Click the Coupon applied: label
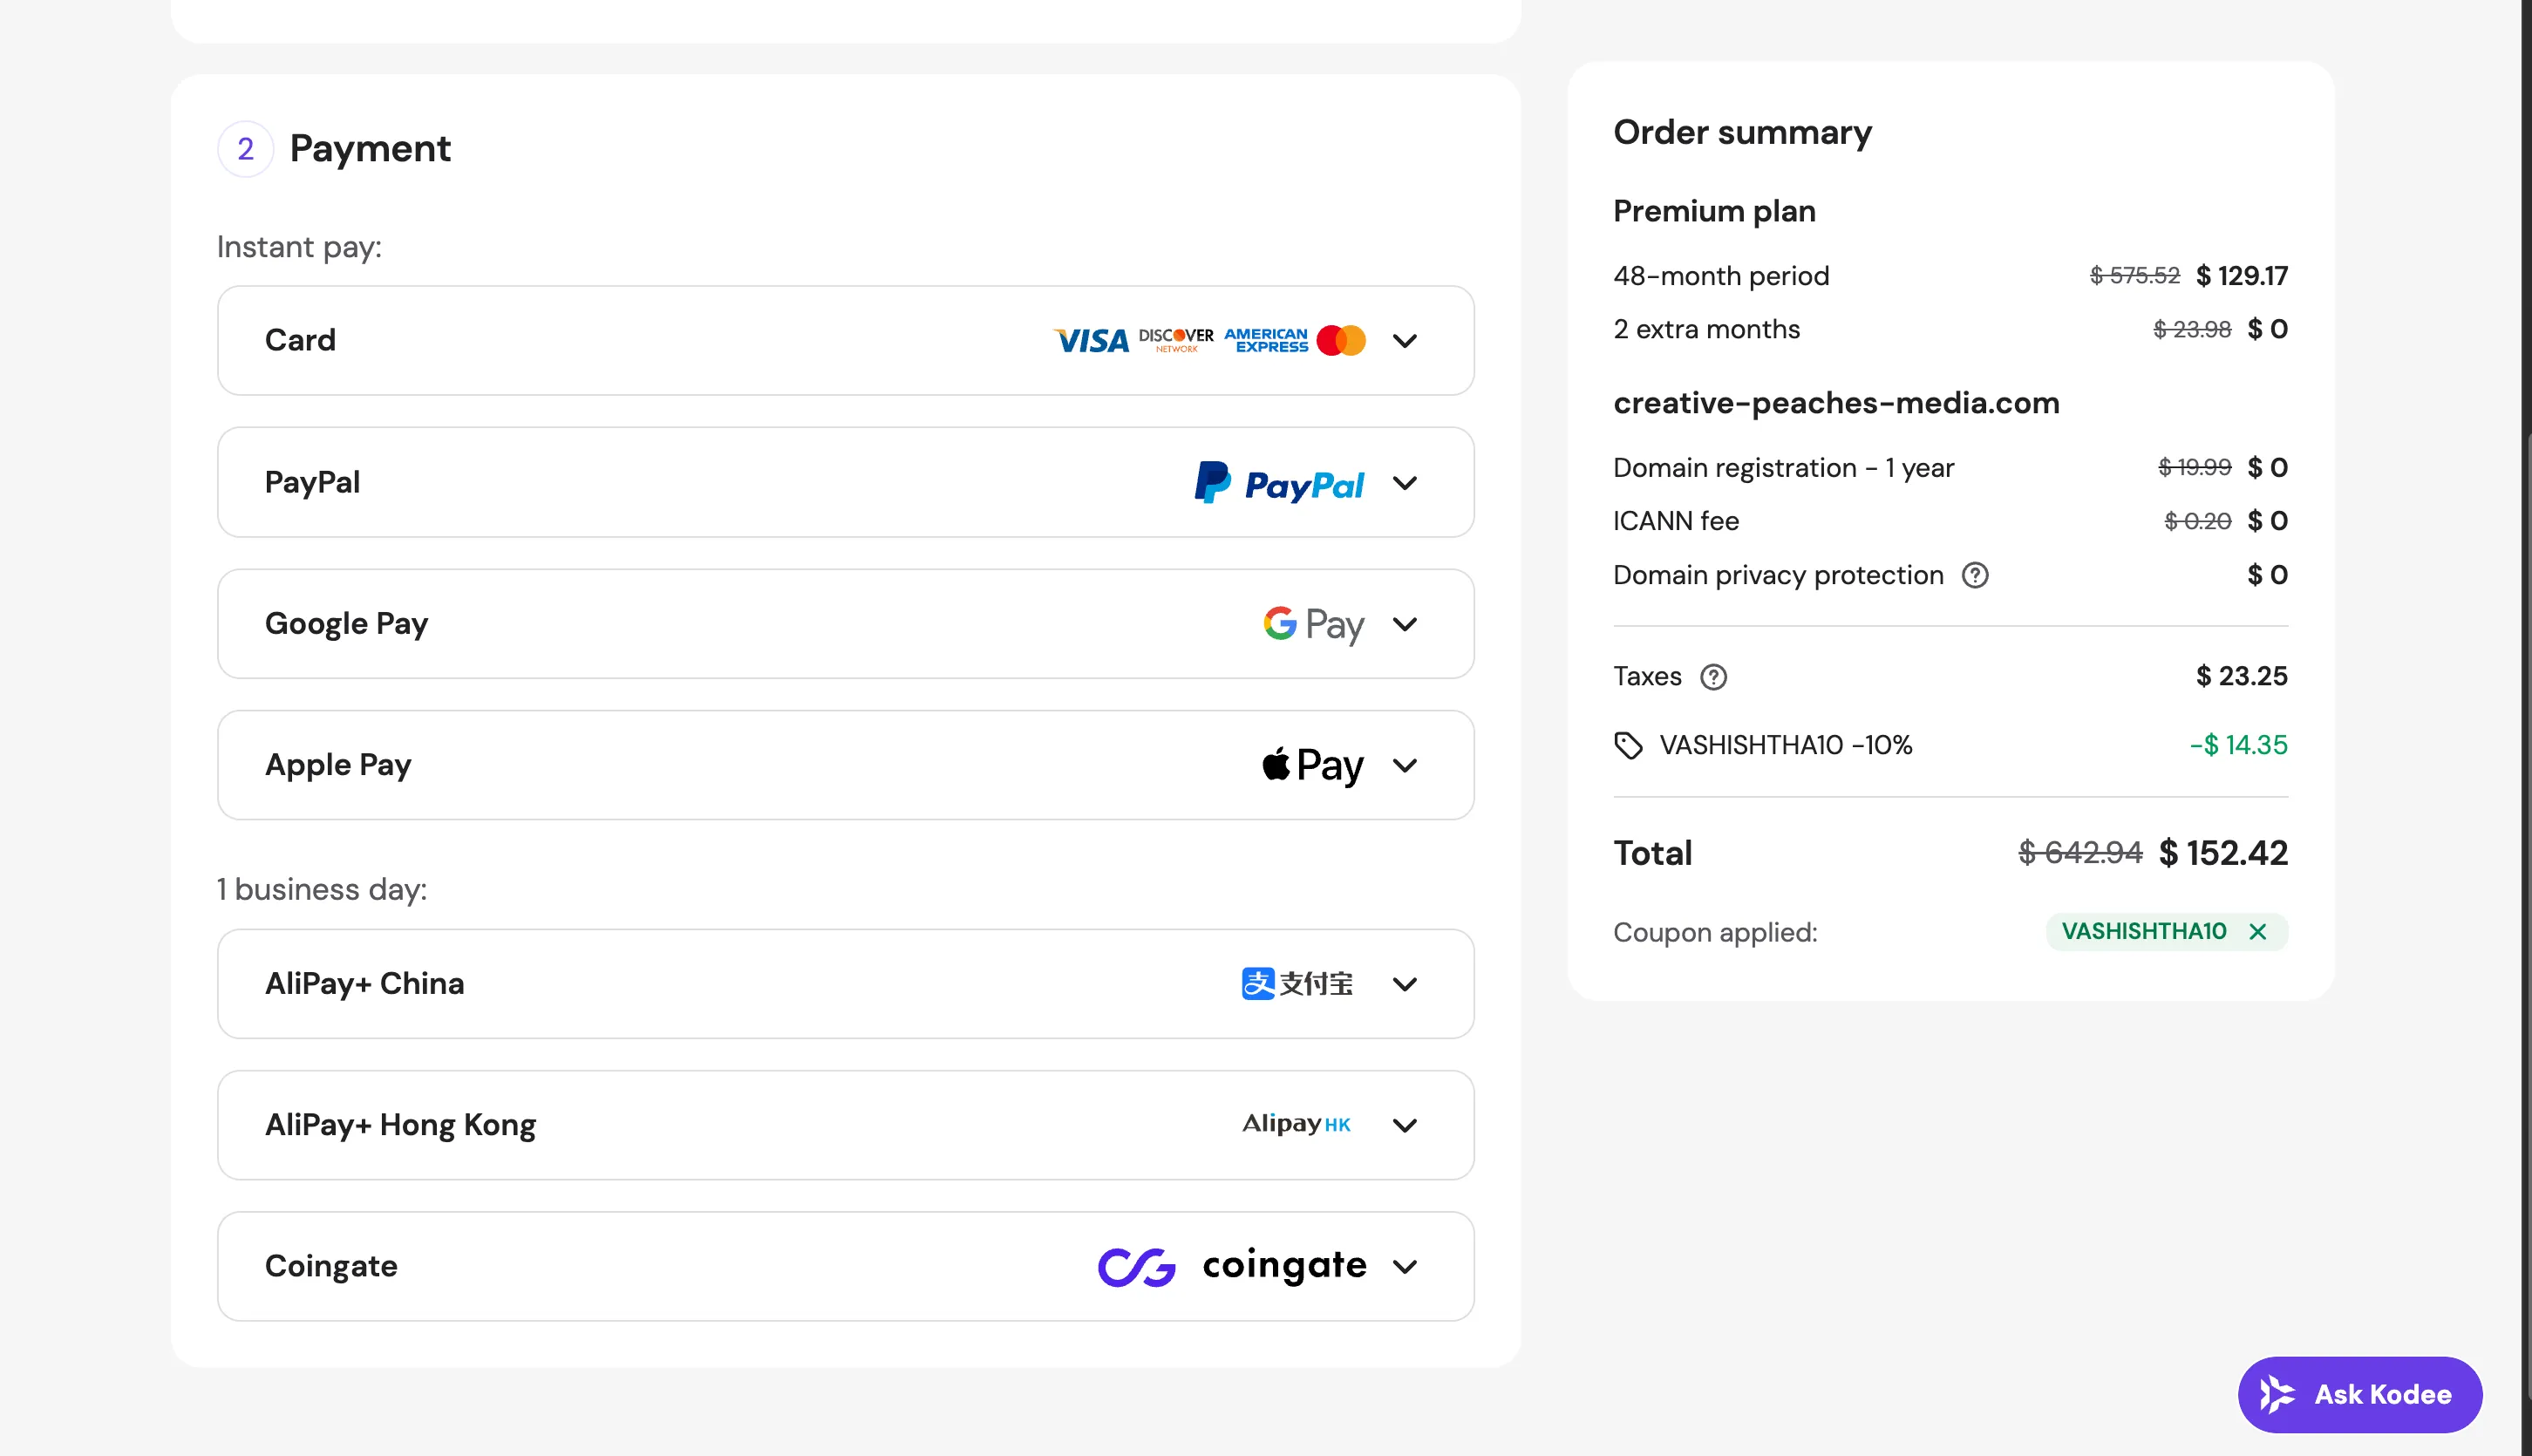The image size is (2532, 1456). click(1715, 932)
